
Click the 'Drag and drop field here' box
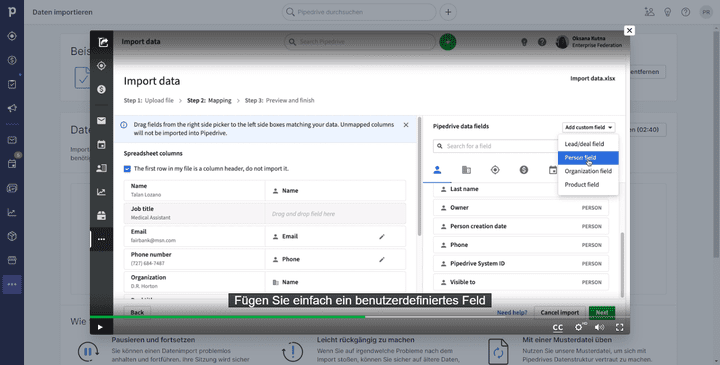[x=335, y=213]
